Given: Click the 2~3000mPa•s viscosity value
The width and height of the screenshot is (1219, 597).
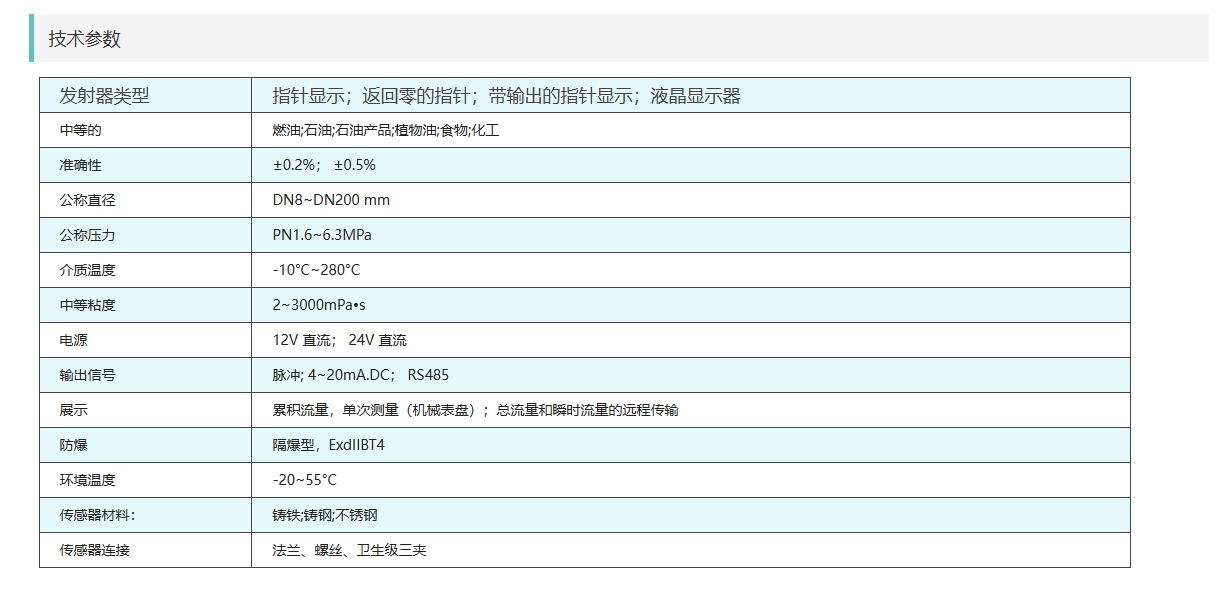Looking at the screenshot, I should click(319, 305).
